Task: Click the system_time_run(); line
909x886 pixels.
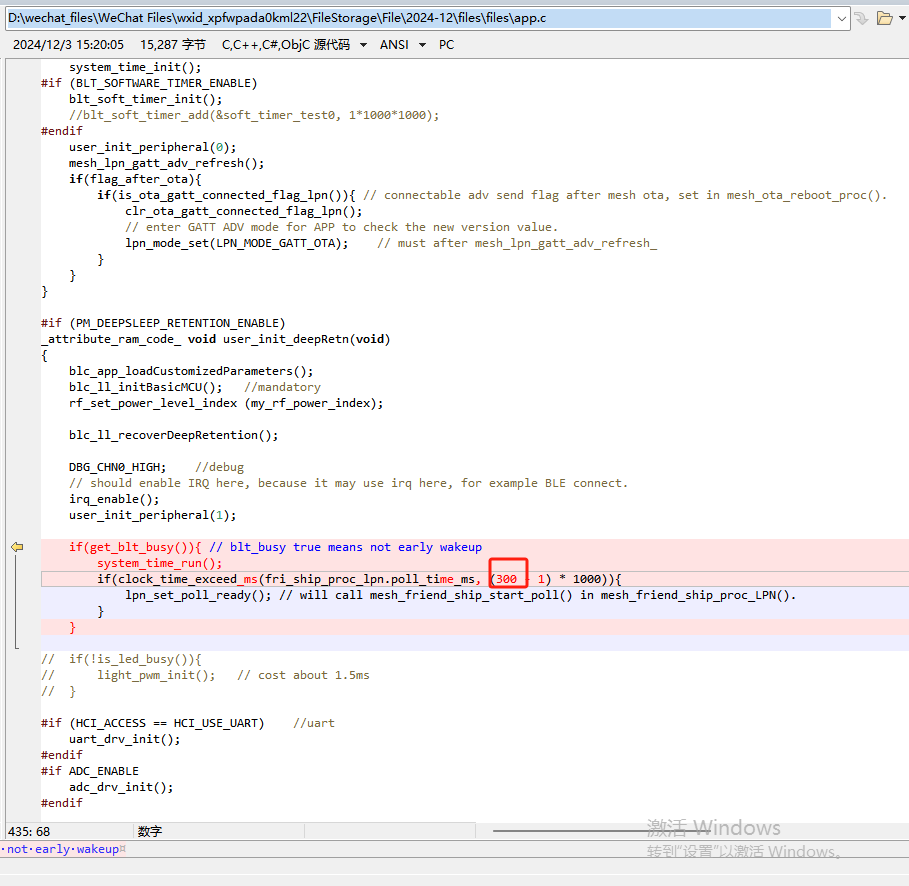Action: (x=159, y=563)
